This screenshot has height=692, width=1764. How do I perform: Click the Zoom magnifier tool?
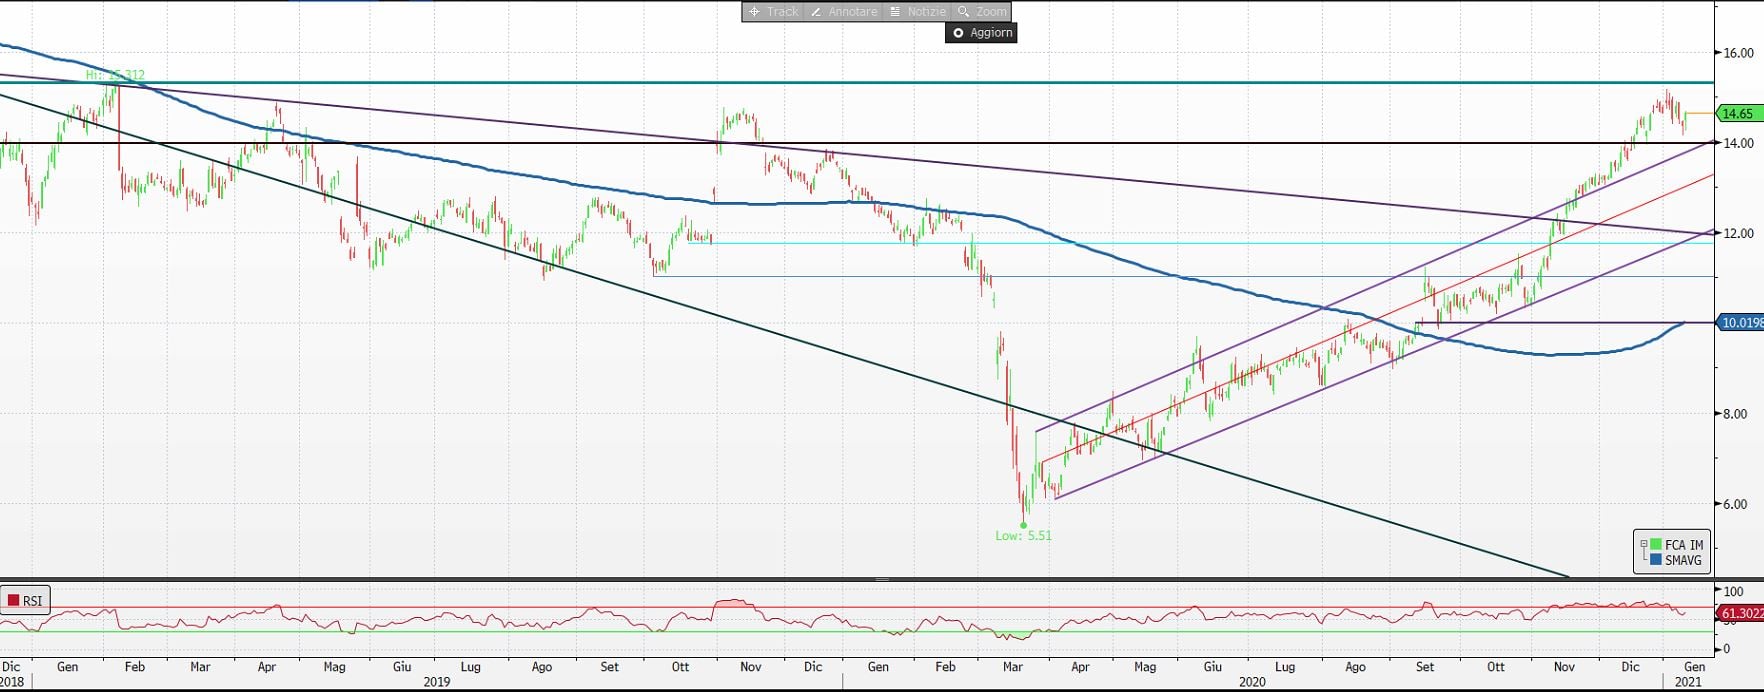pyautogui.click(x=981, y=12)
